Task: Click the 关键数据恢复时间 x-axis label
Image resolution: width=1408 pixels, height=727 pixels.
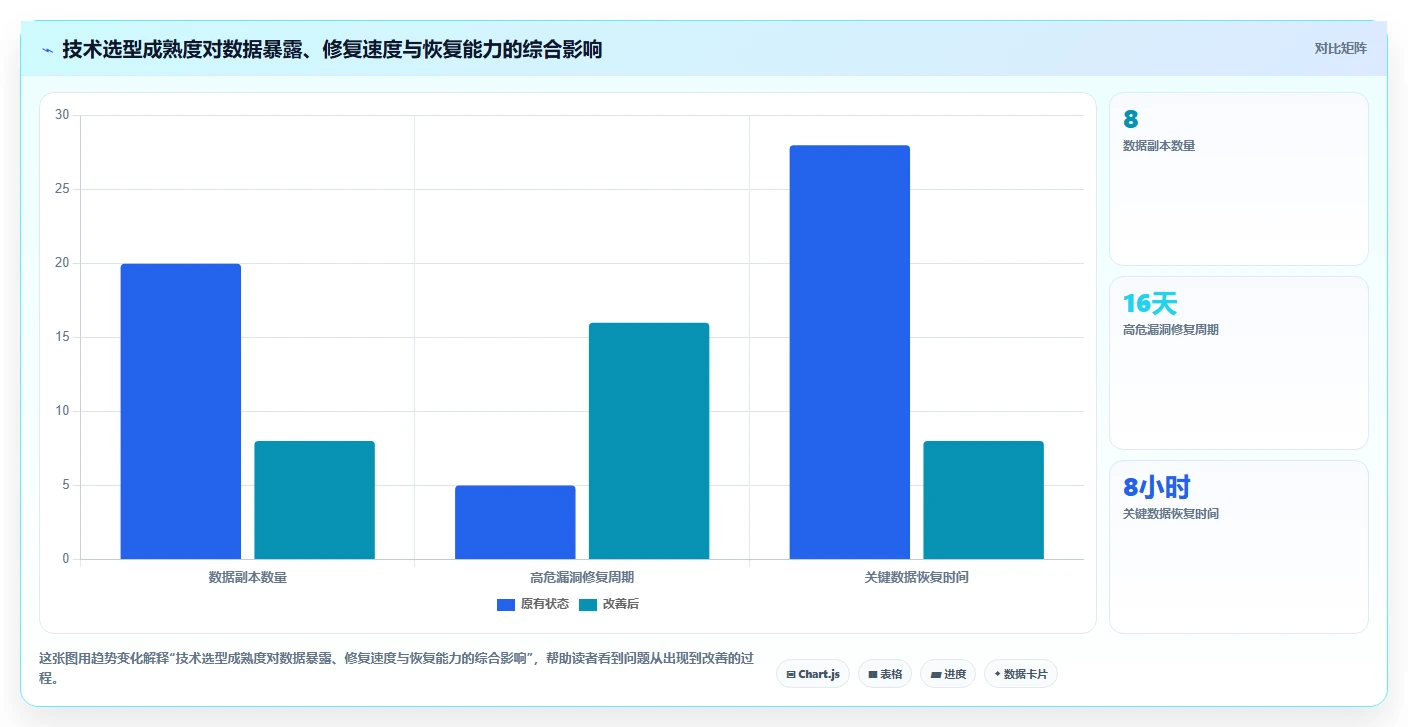Action: 917,577
